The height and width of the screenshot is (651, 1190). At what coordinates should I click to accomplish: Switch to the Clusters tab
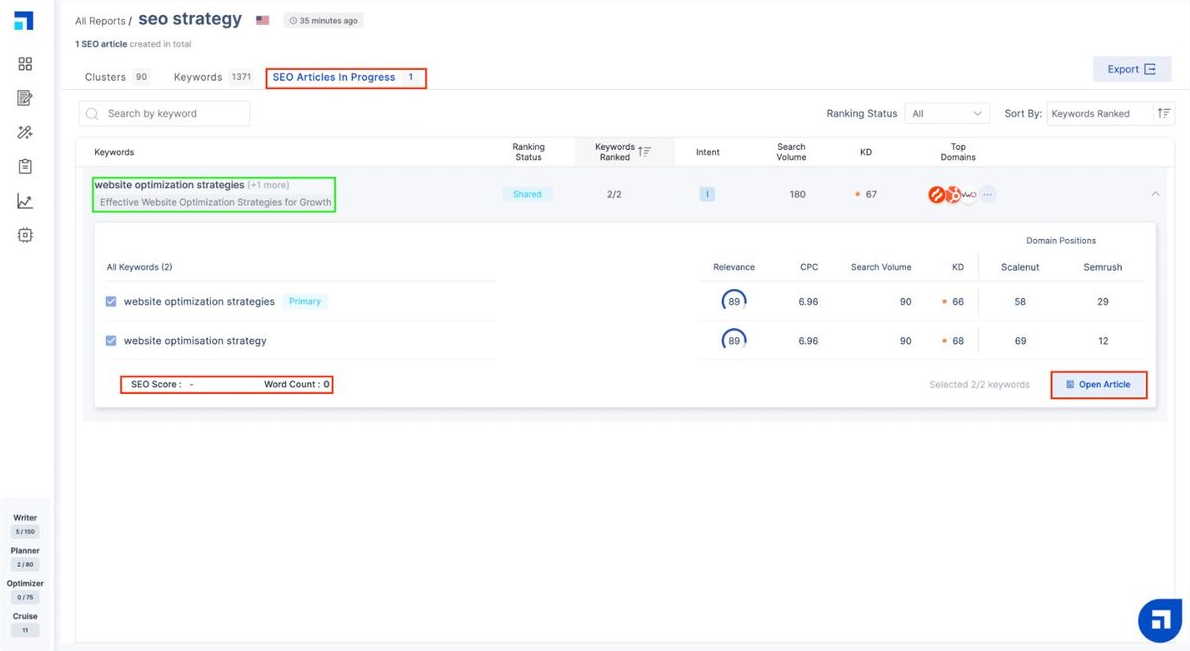click(x=117, y=77)
